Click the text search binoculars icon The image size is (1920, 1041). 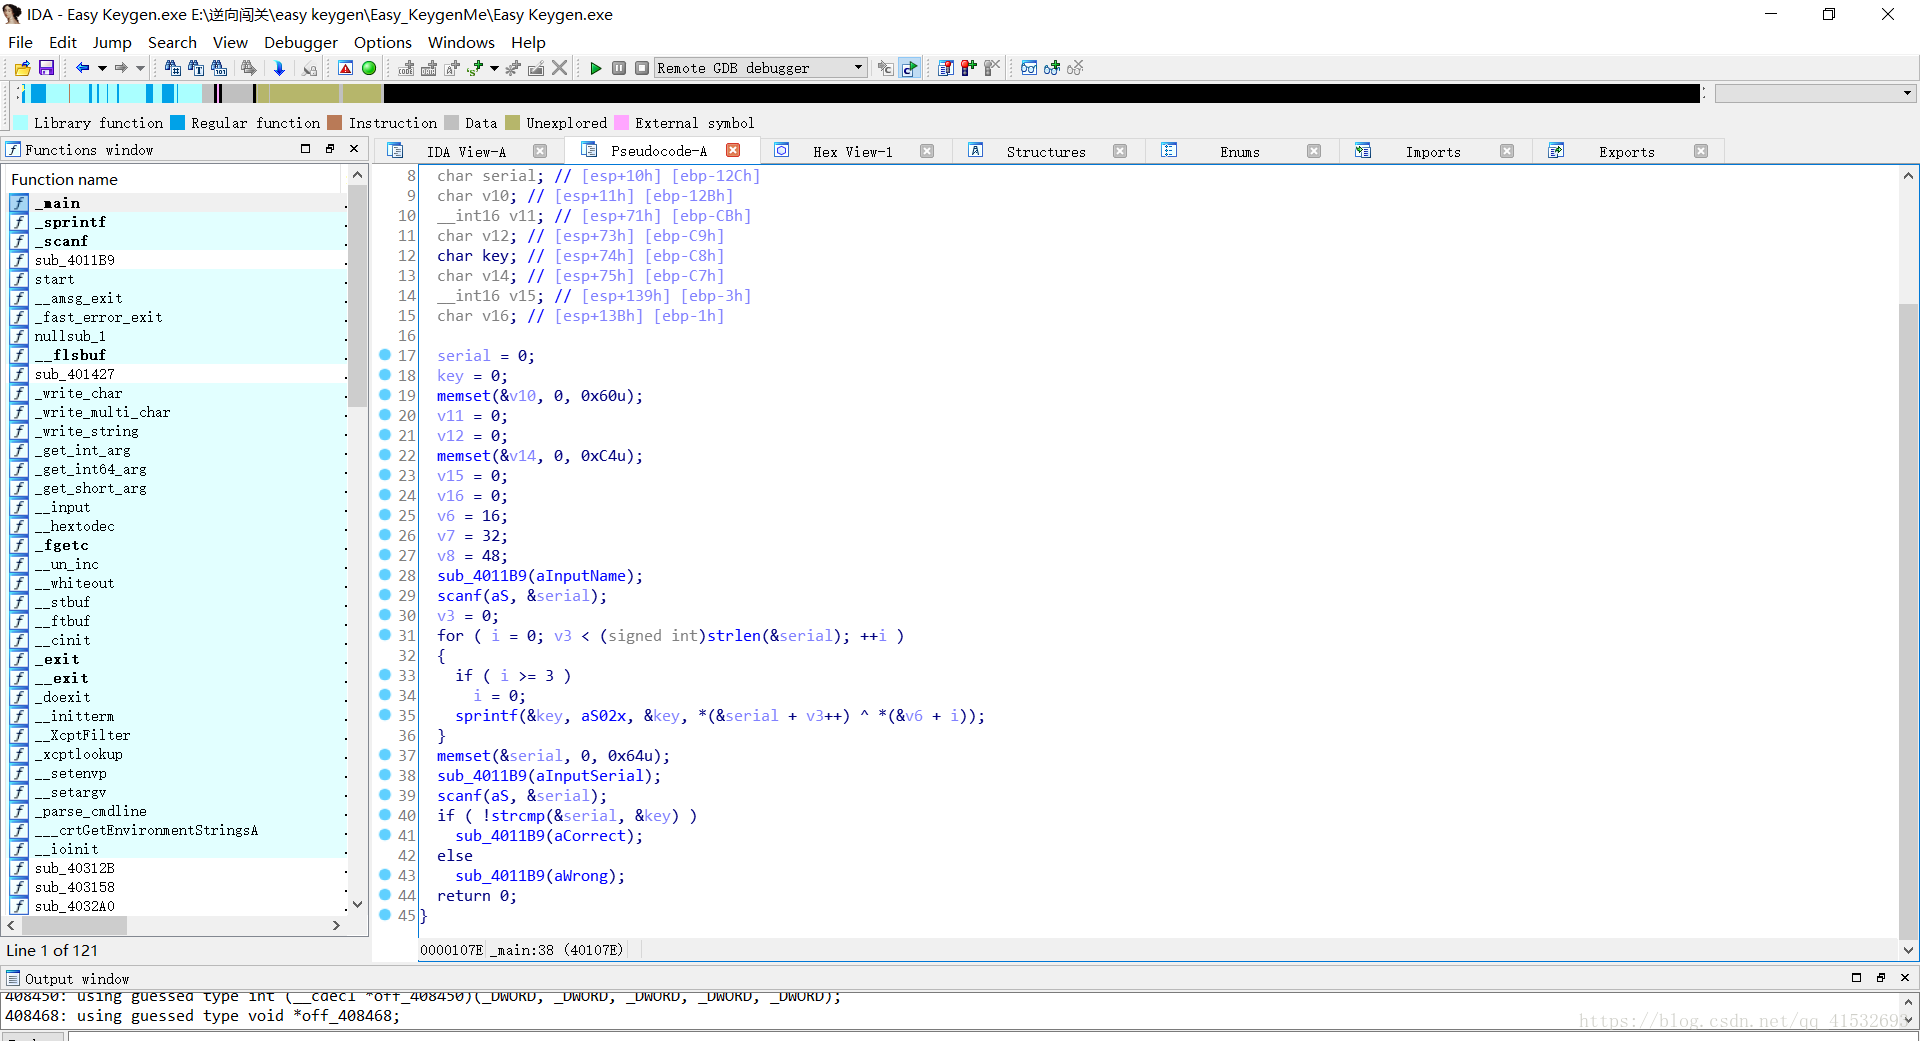click(196, 68)
